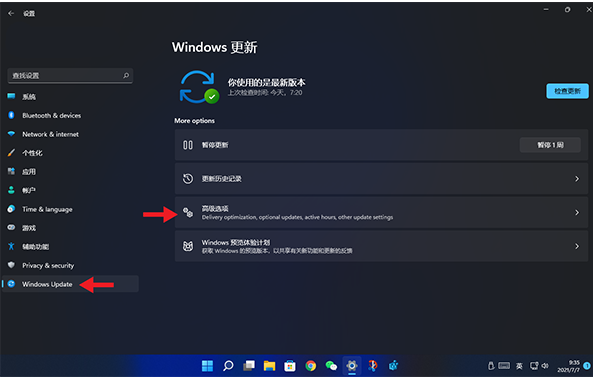Click the 查找设置 search box

coord(70,76)
